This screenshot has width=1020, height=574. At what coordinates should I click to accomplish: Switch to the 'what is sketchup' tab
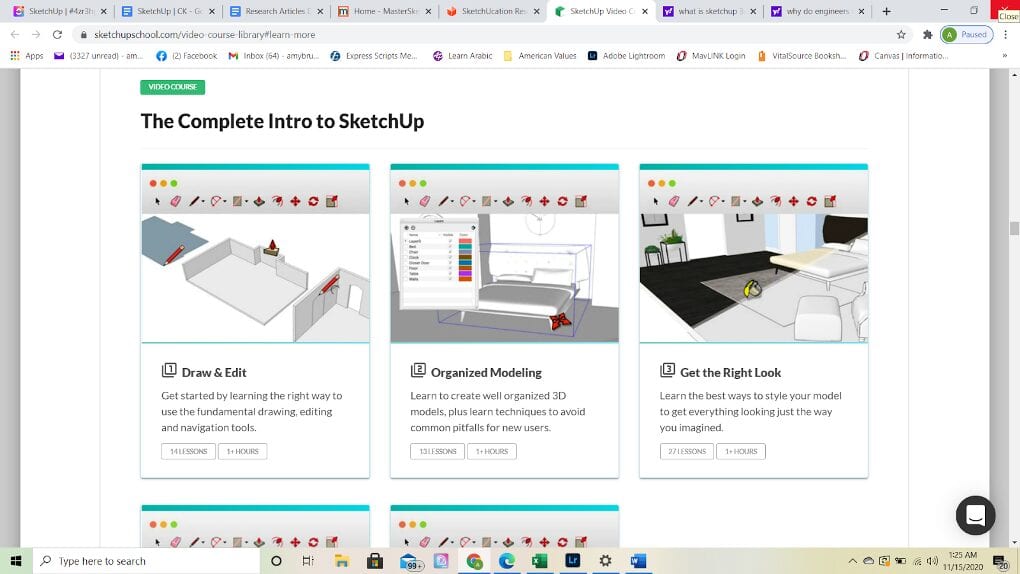[x=709, y=11]
